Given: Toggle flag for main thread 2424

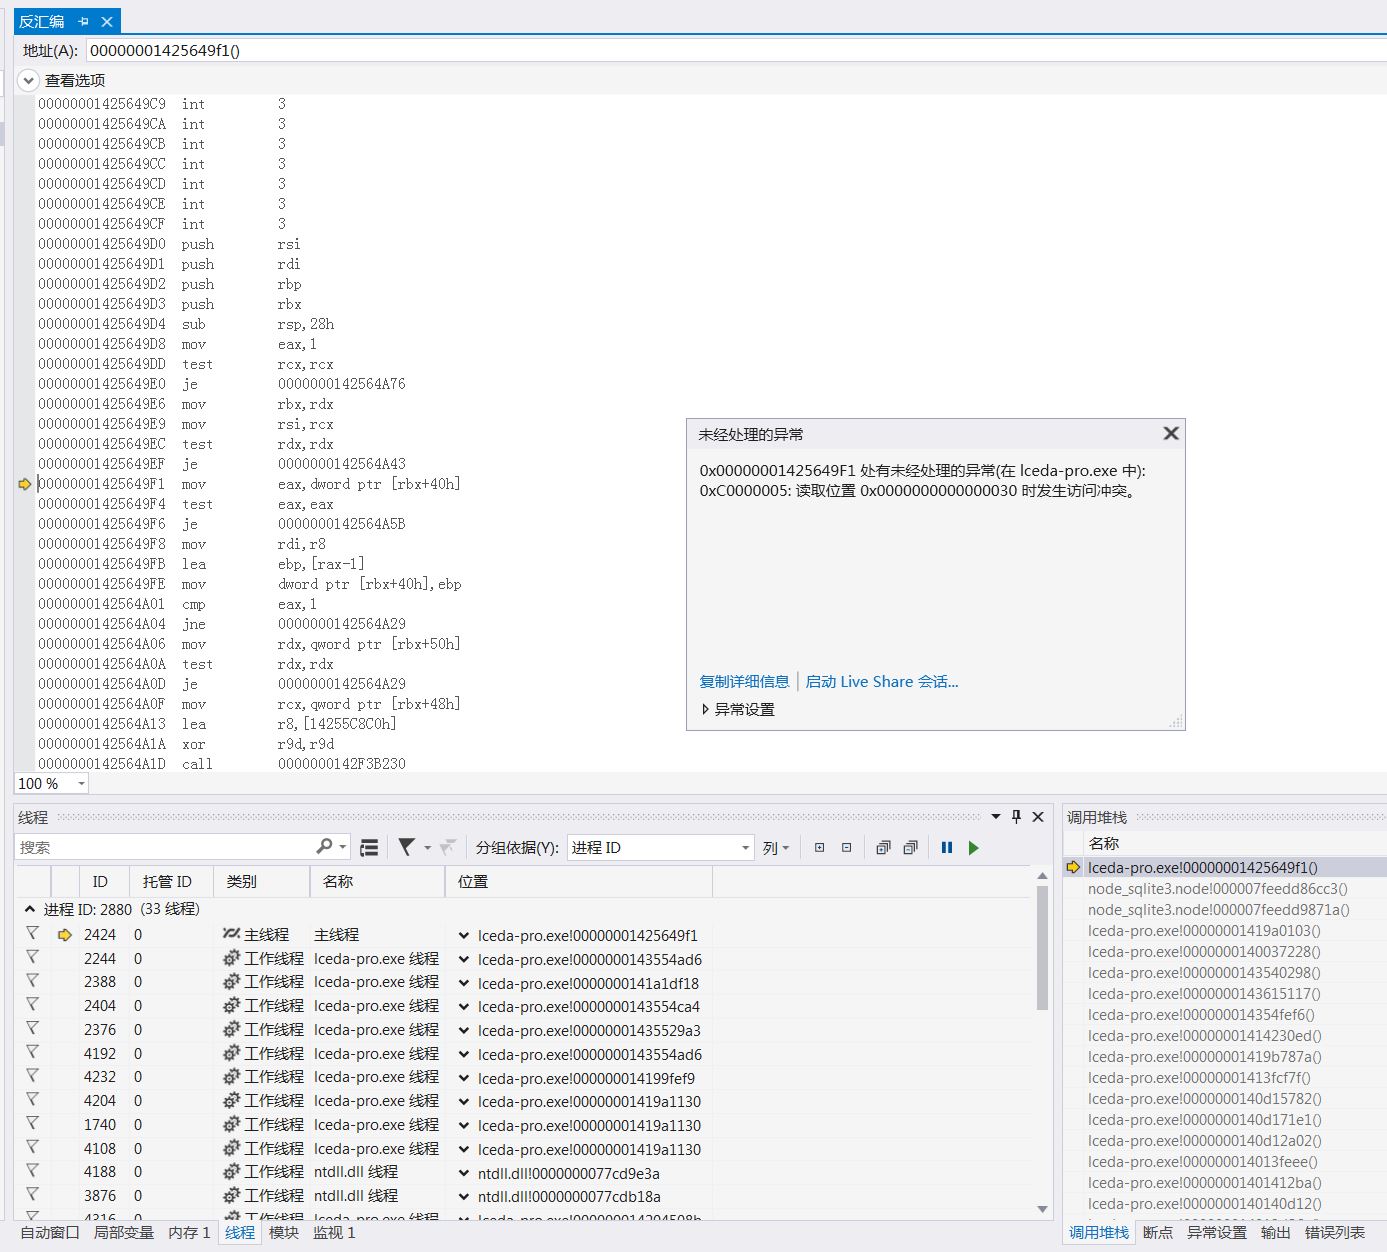Looking at the screenshot, I should click(32, 934).
